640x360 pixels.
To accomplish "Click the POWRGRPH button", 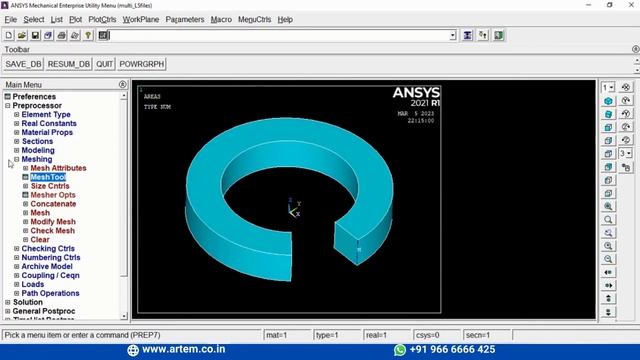I will [x=142, y=64].
